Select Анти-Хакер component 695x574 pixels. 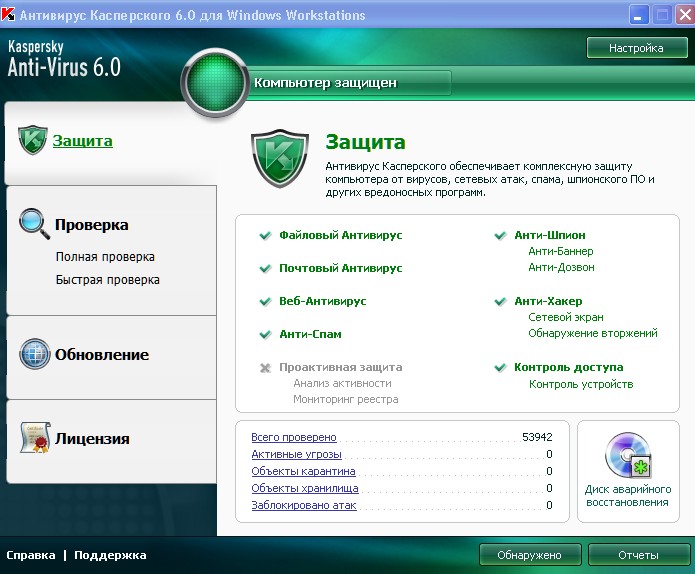click(548, 301)
